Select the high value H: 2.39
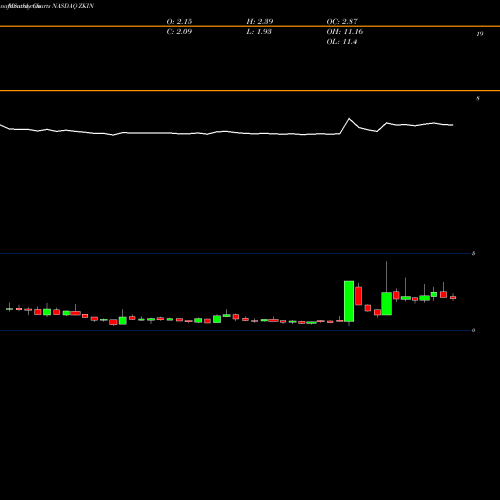This screenshot has height=500, width=500. point(260,21)
